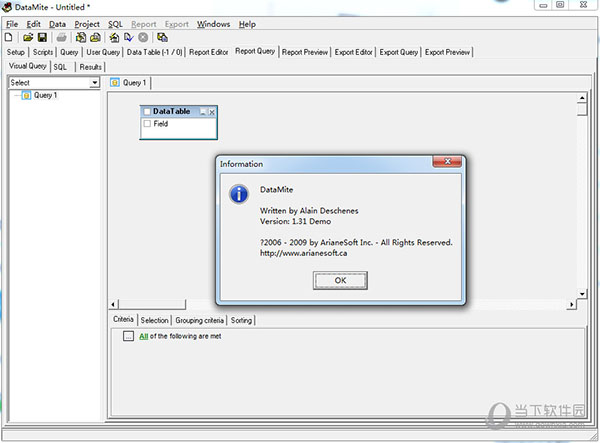Image resolution: width=600 pixels, height=443 pixels.
Task: Click the blue information icon in dialog
Action: pos(239,194)
